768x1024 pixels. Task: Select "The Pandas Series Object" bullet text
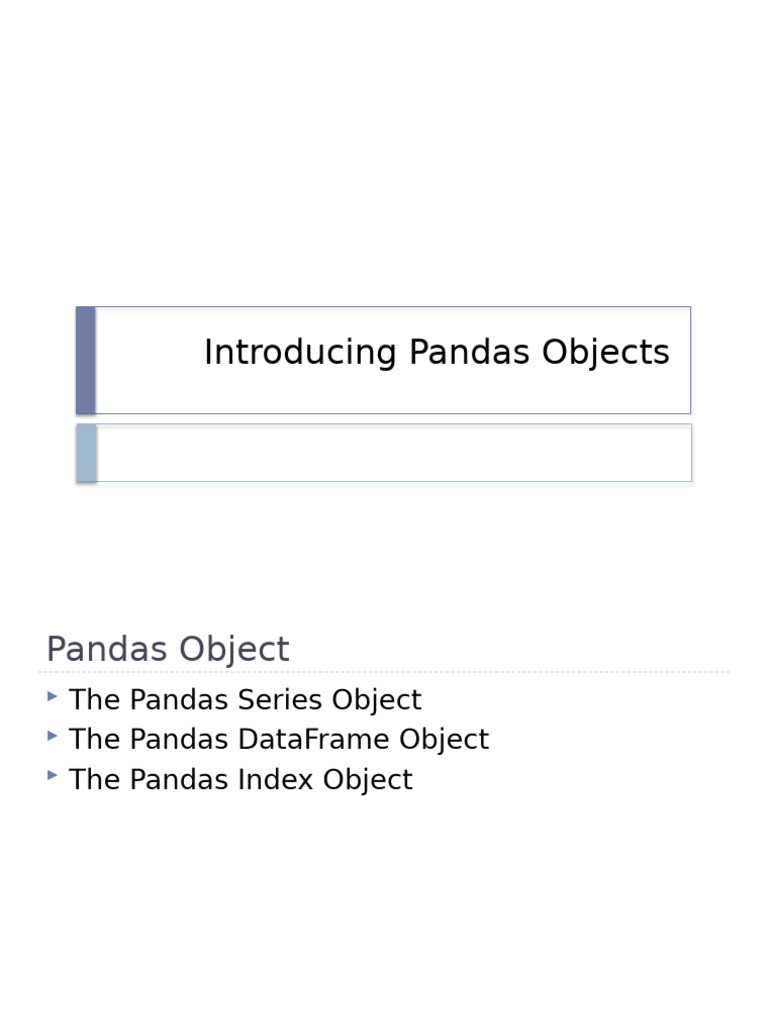click(245, 700)
